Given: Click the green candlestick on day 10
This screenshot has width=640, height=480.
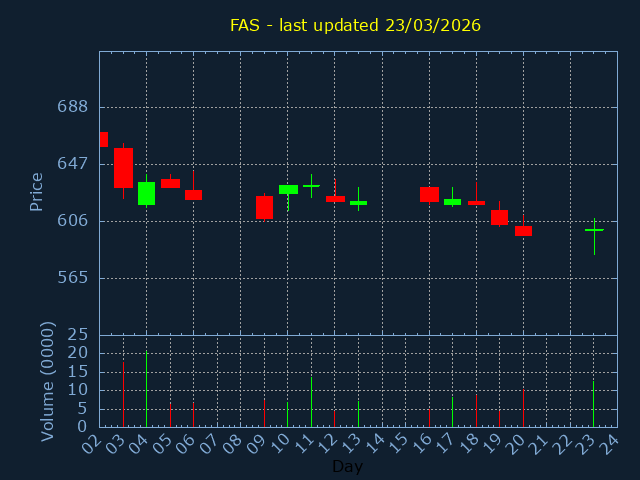Looking at the screenshot, I should tap(288, 189).
